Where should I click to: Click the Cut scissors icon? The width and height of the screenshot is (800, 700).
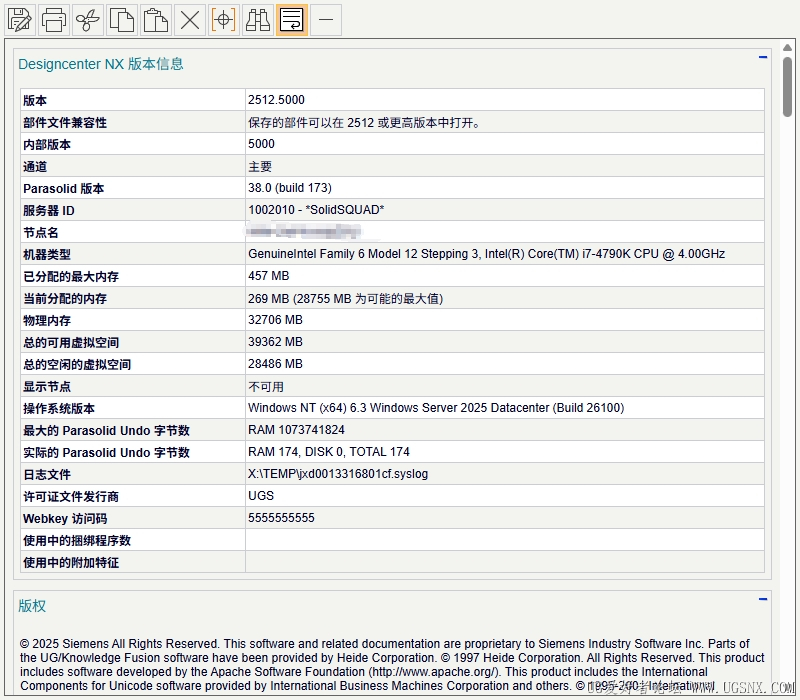coord(88,19)
